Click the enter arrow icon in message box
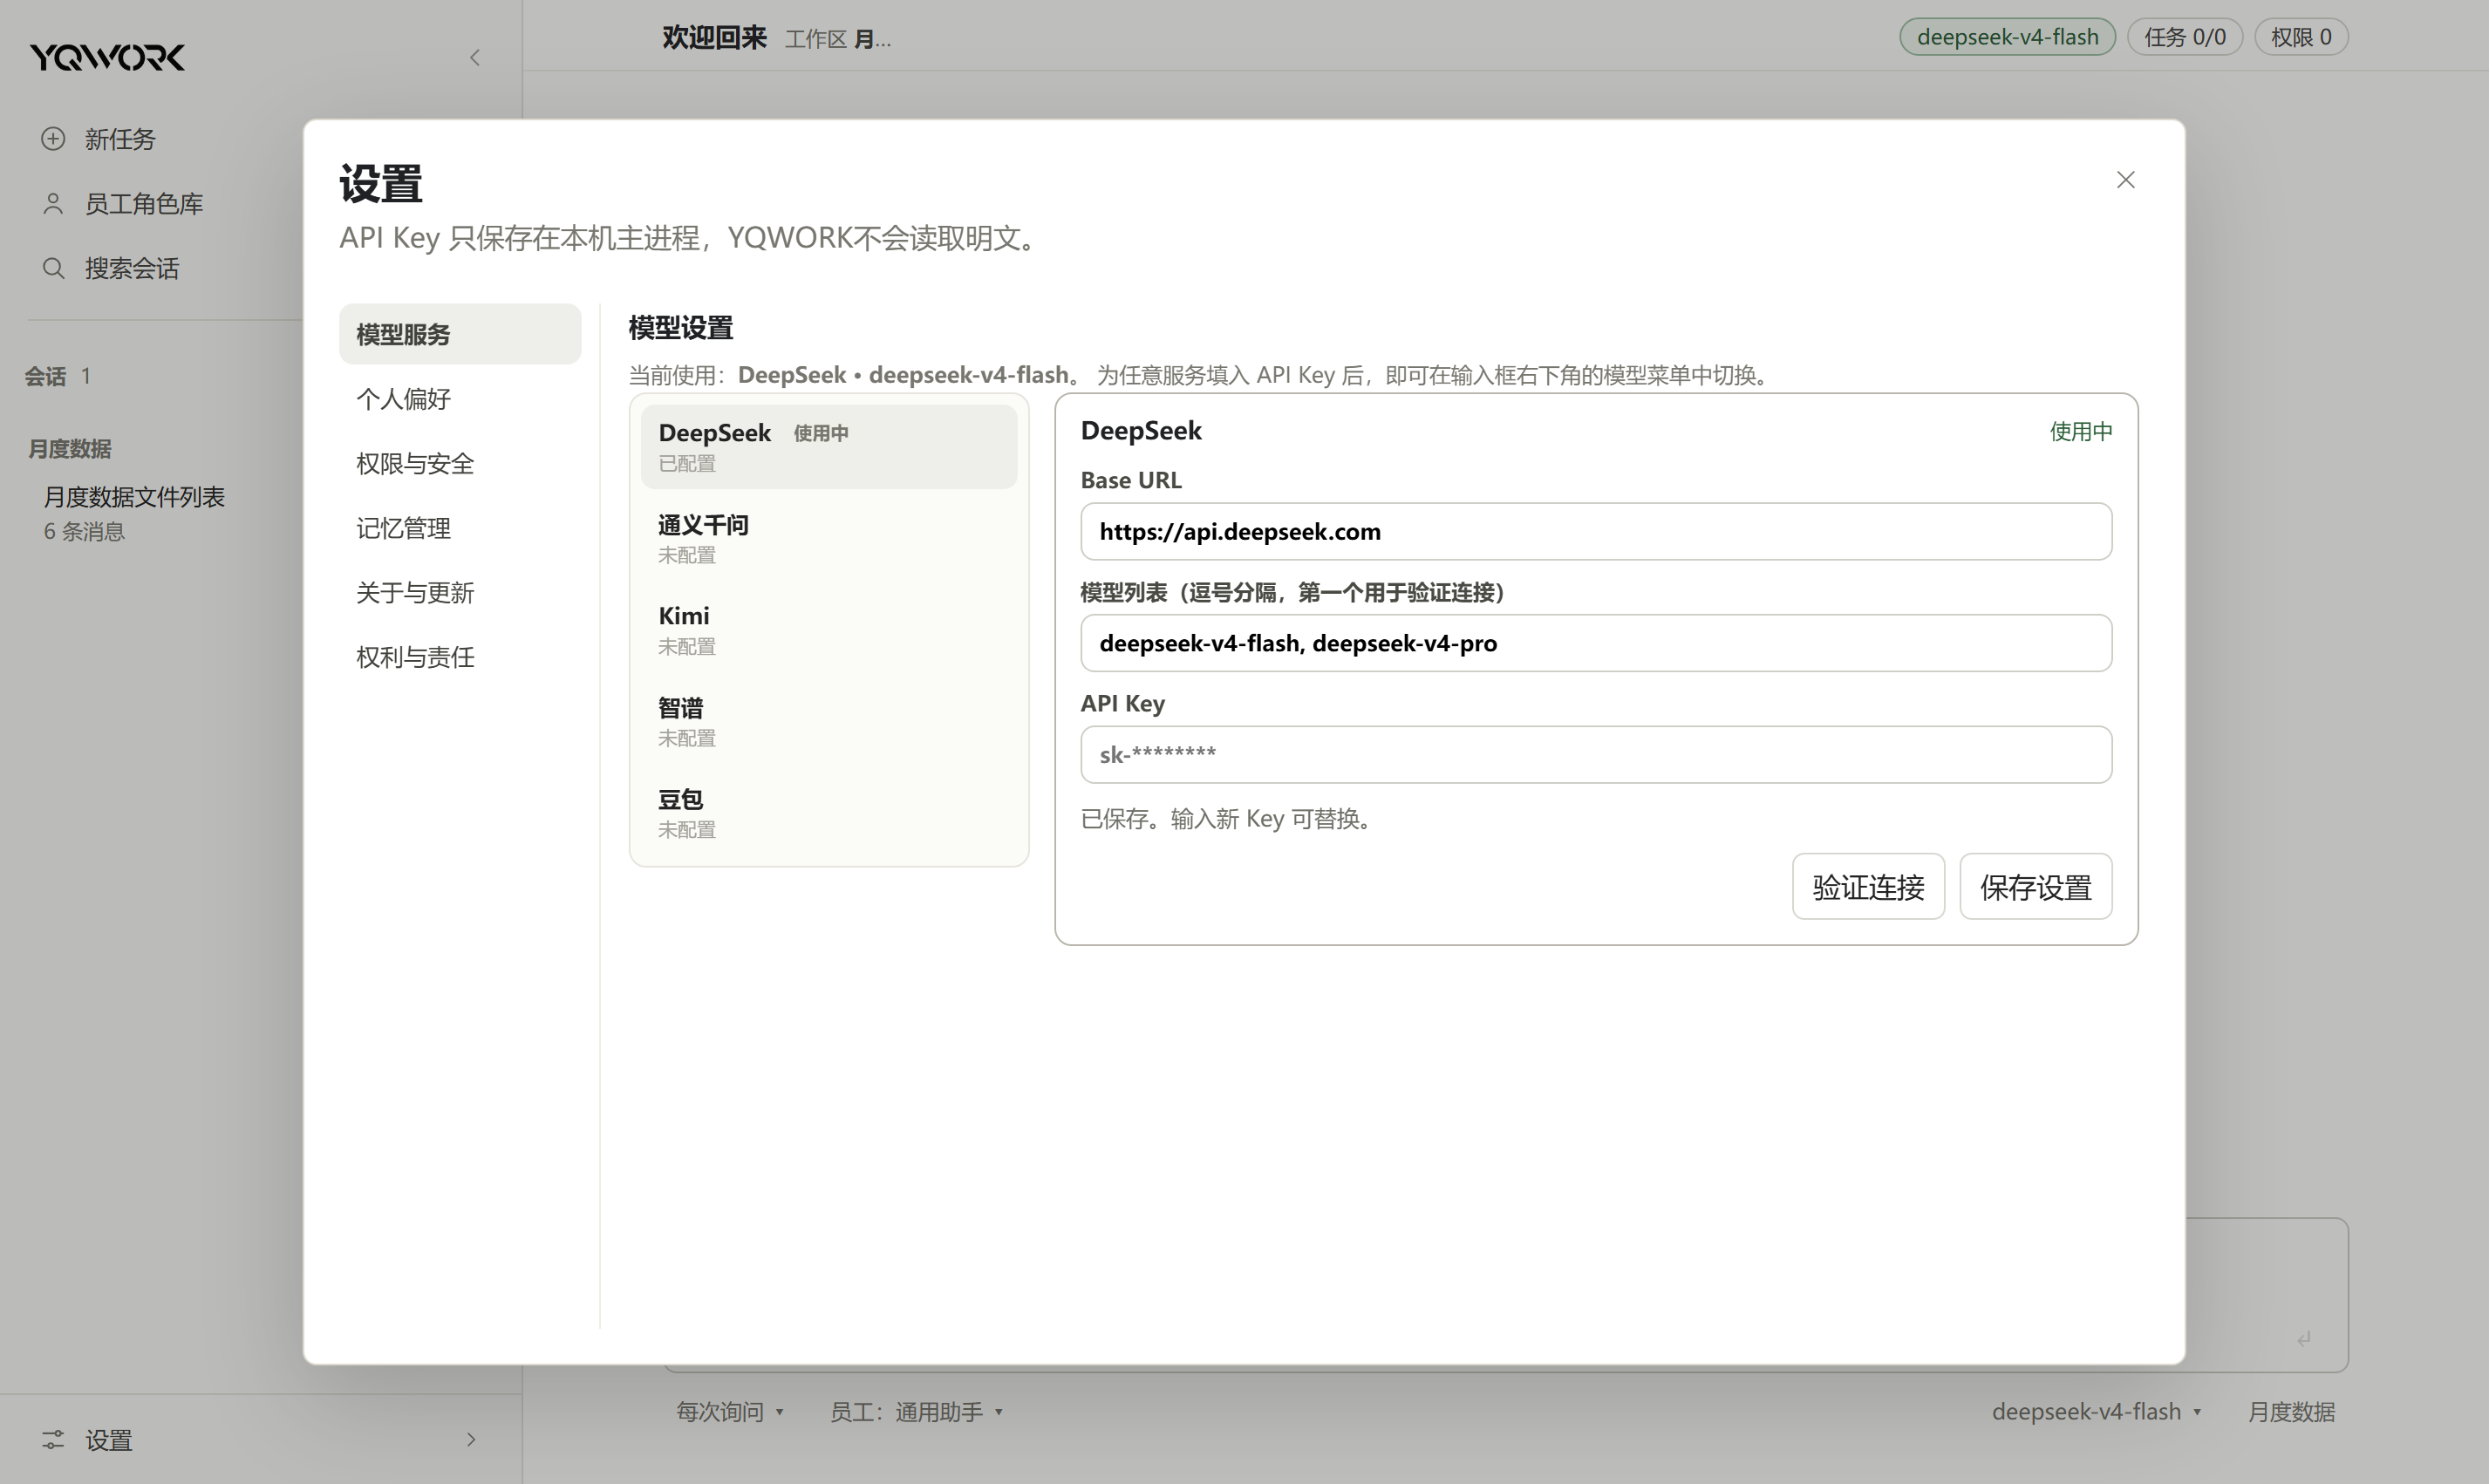The width and height of the screenshot is (2489, 1484). pyautogui.click(x=2304, y=1338)
